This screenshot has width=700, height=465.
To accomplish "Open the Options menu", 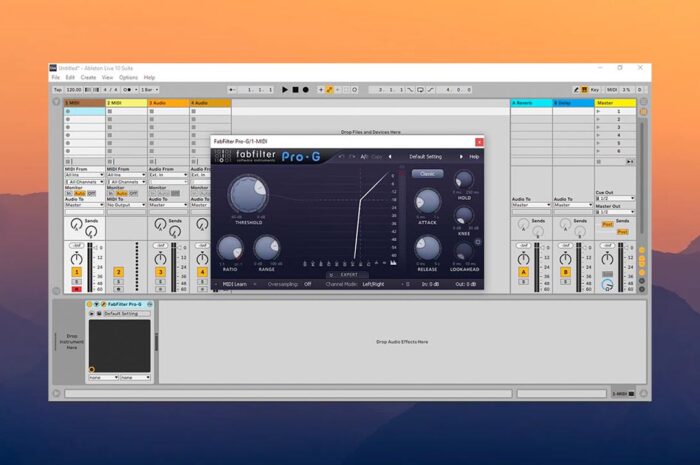I will [x=128, y=77].
